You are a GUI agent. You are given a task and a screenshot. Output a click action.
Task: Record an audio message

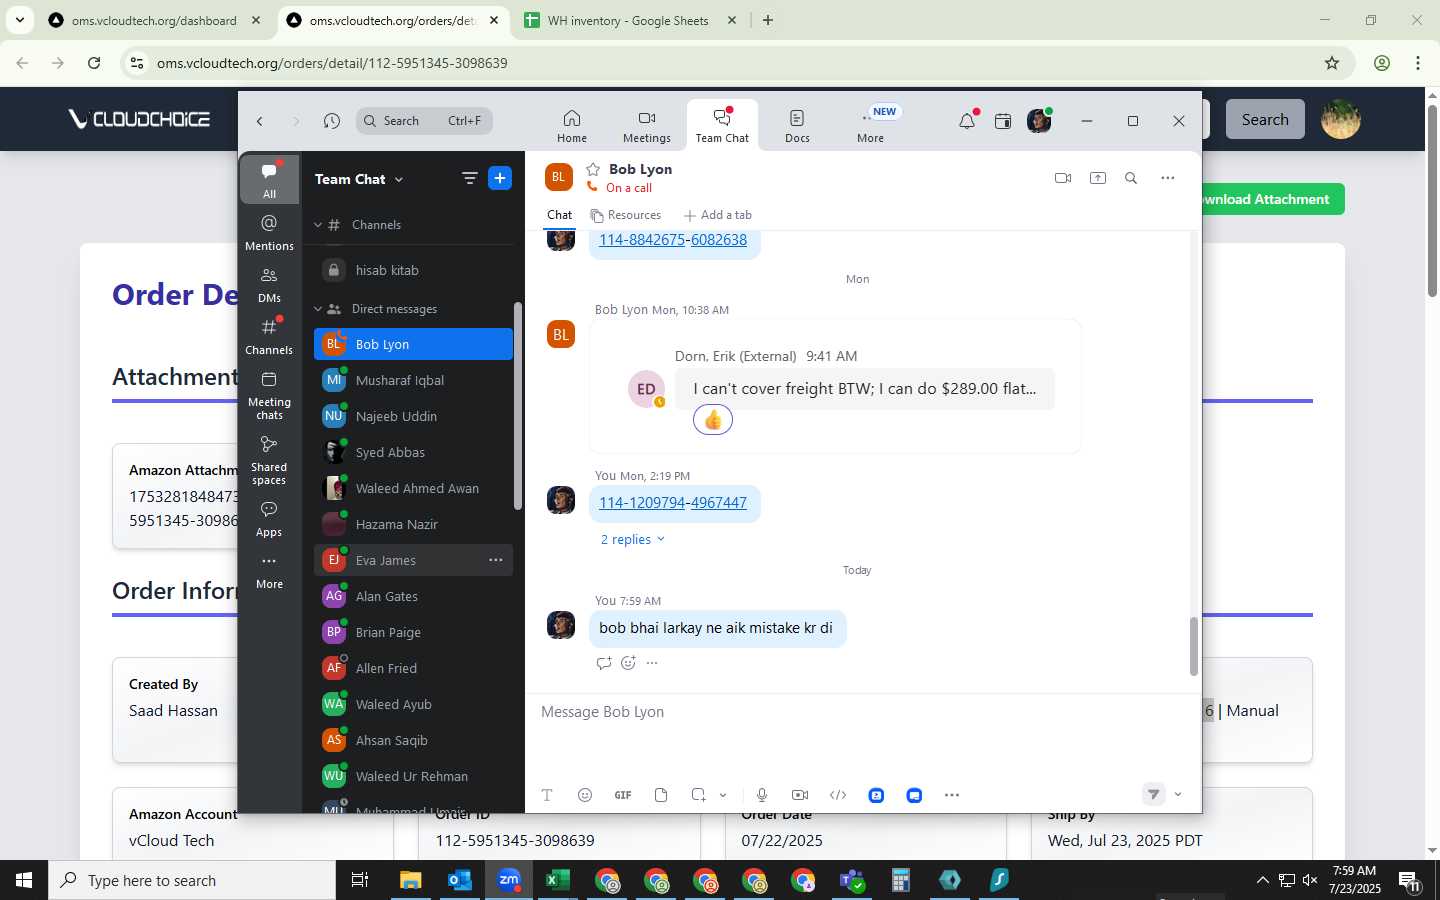click(762, 795)
